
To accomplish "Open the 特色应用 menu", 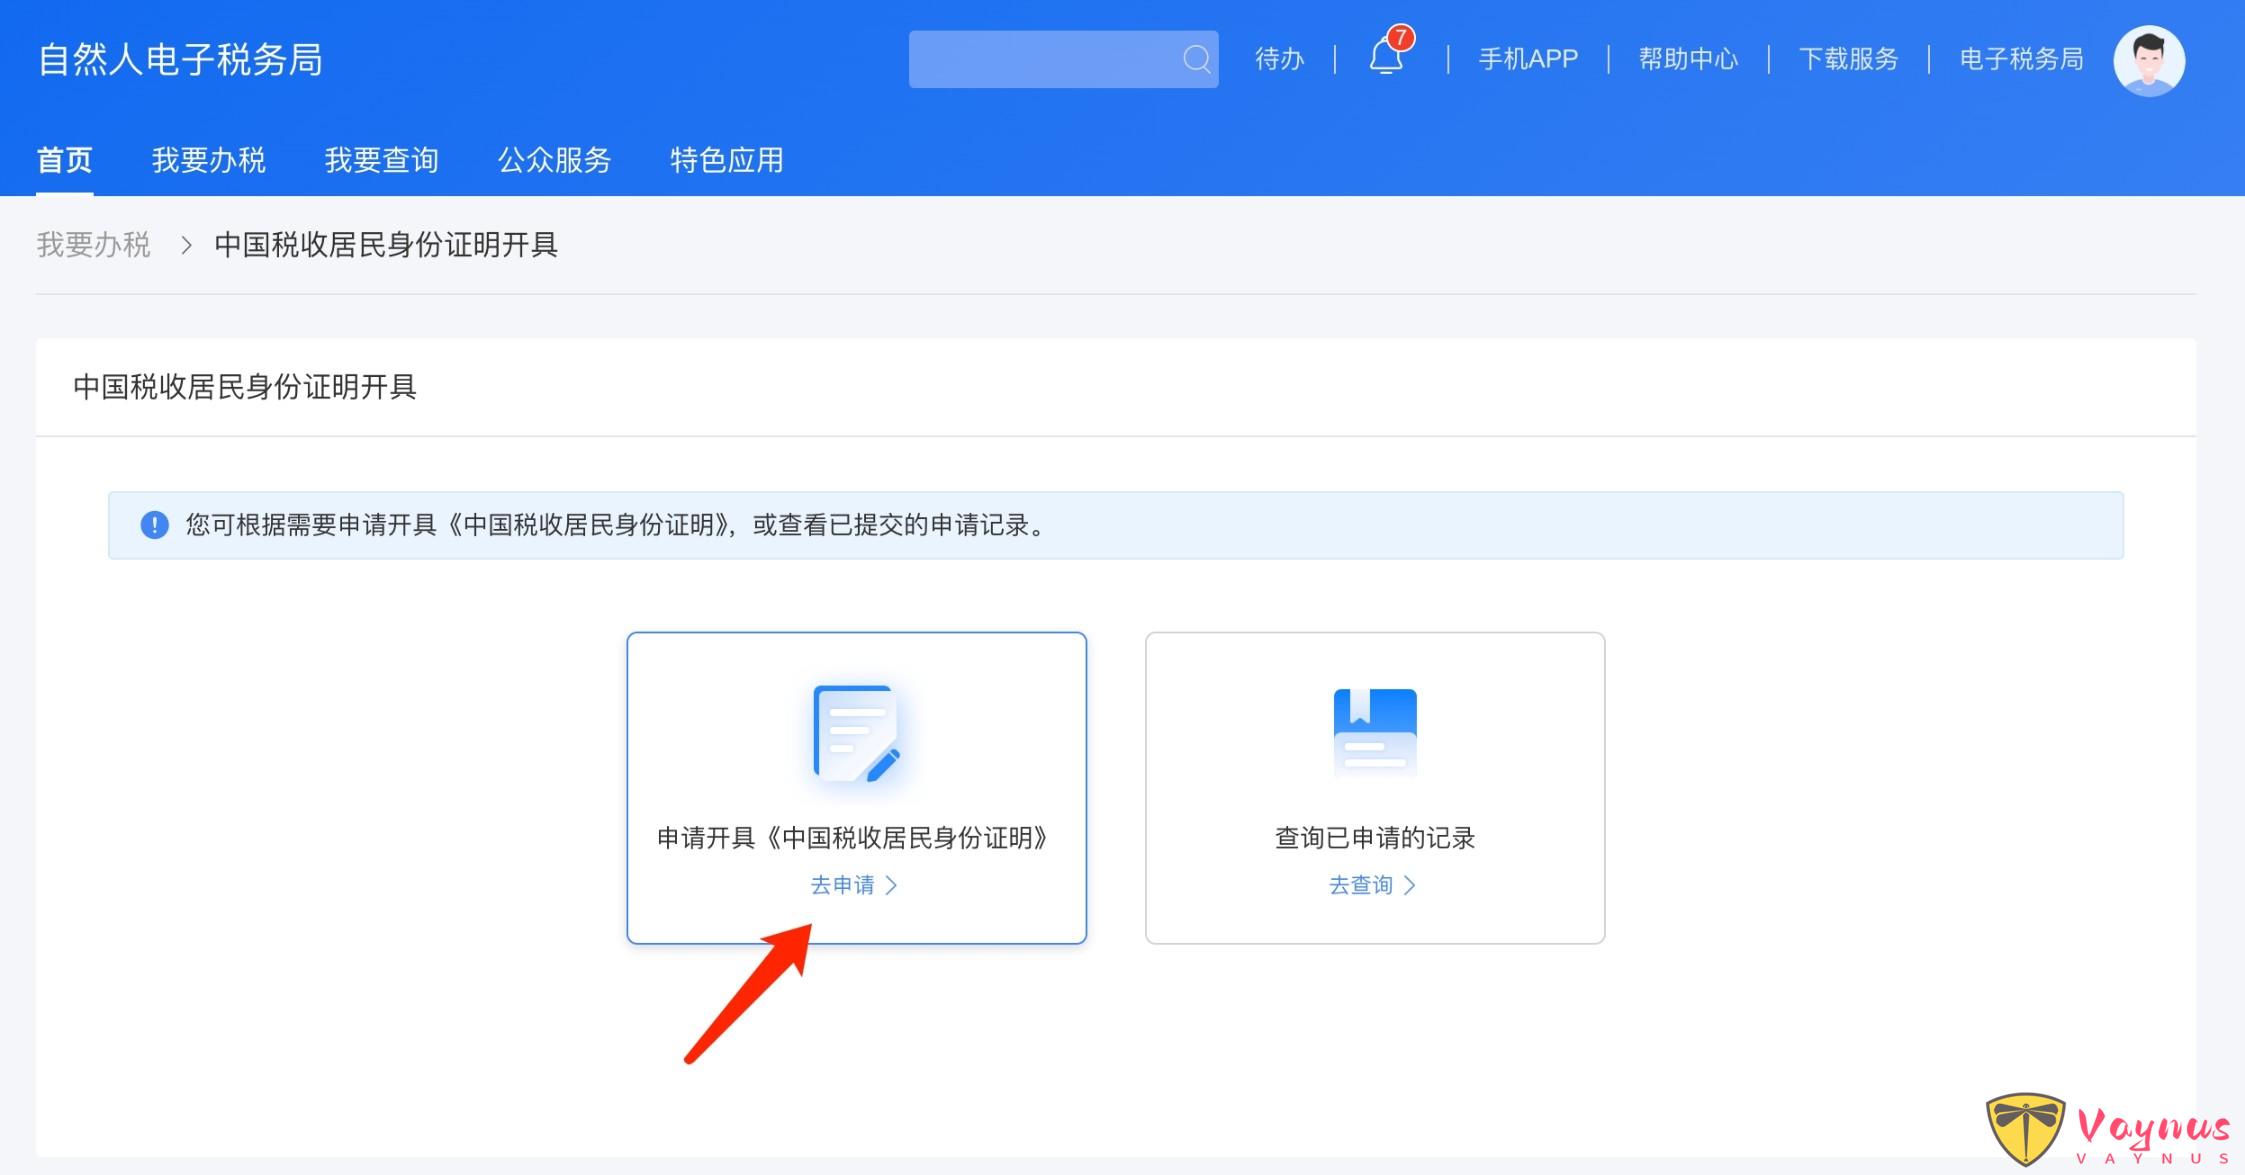I will click(727, 160).
